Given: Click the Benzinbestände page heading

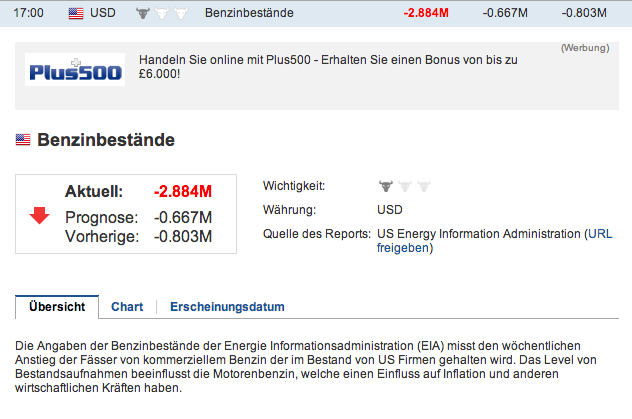Looking at the screenshot, I should 106,141.
